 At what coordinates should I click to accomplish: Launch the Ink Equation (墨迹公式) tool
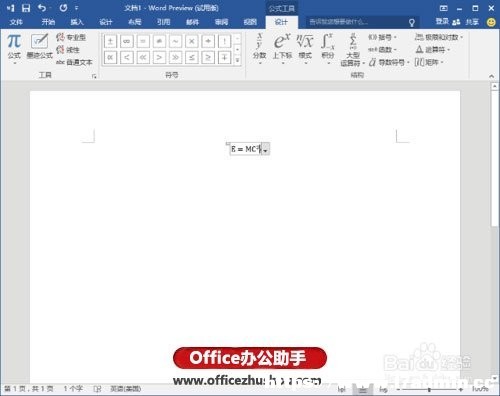point(40,47)
